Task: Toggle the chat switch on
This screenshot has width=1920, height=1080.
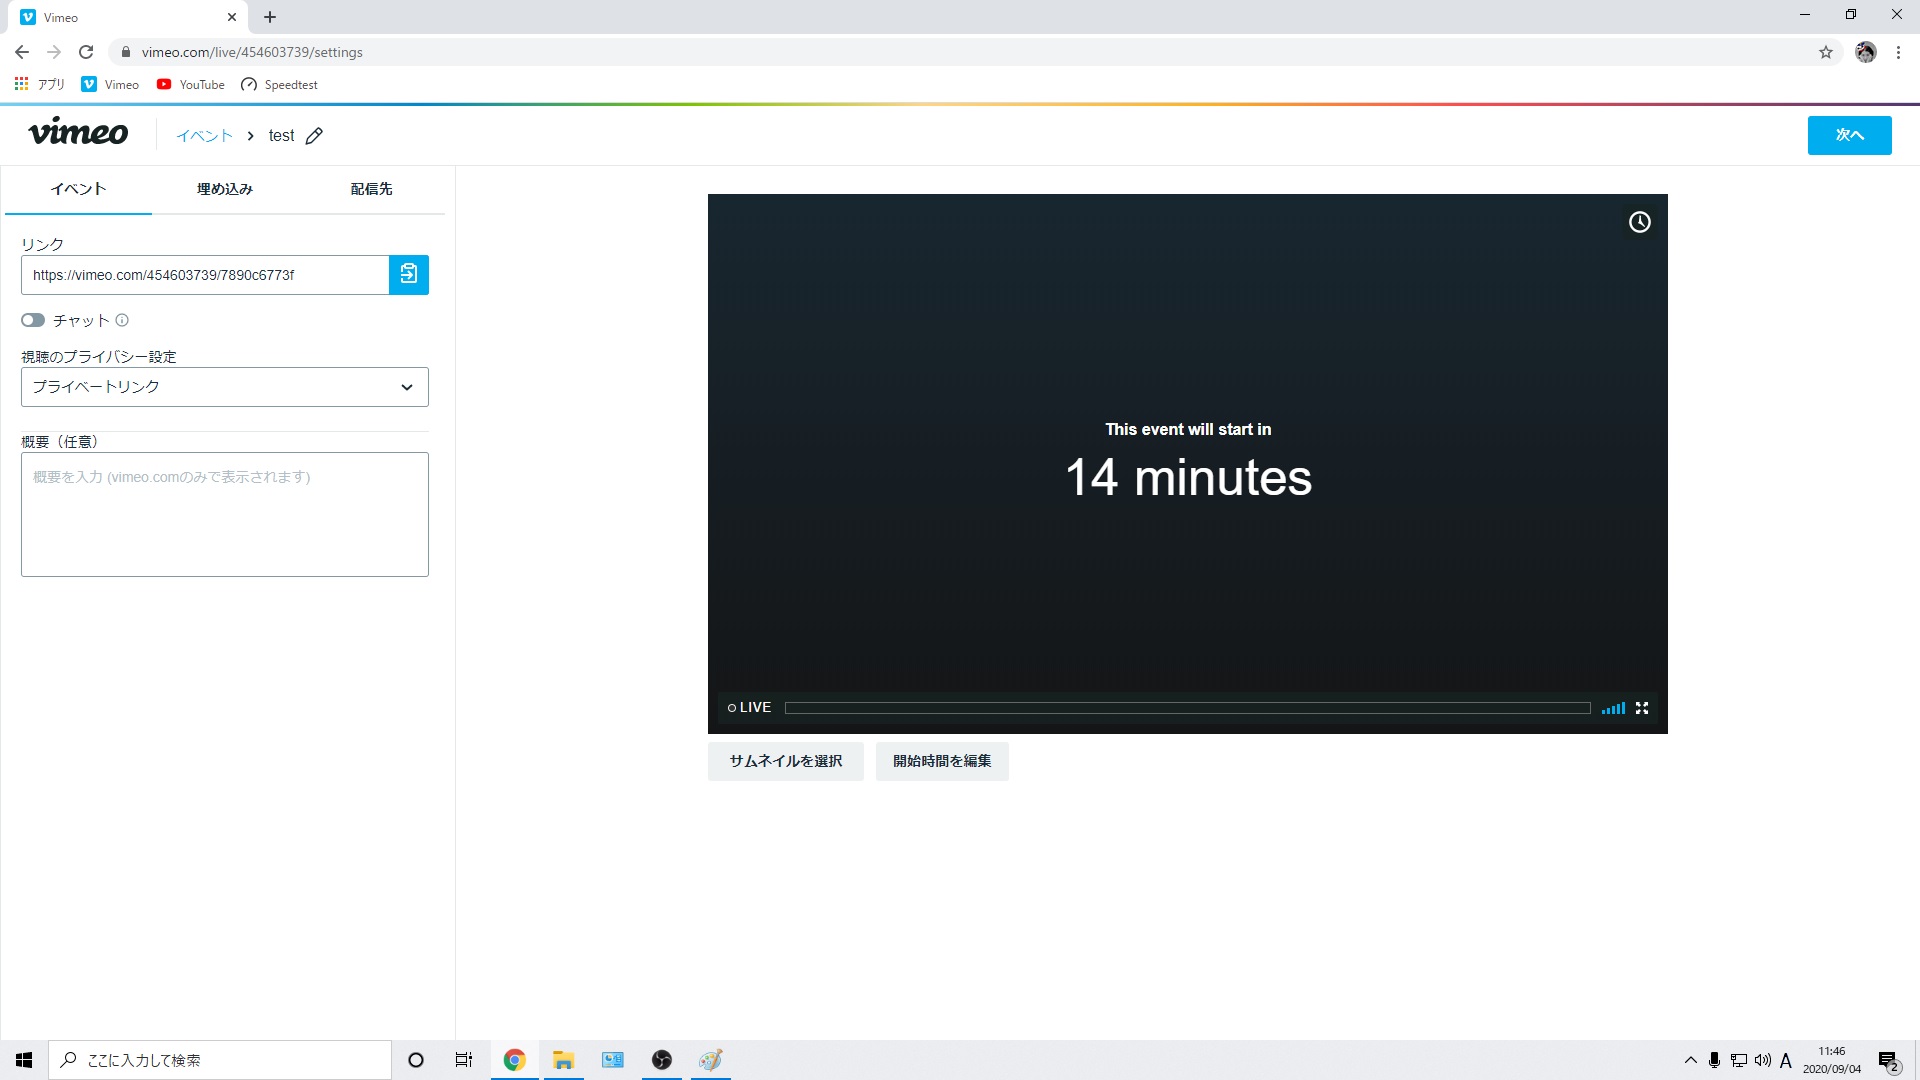Action: click(x=32, y=320)
